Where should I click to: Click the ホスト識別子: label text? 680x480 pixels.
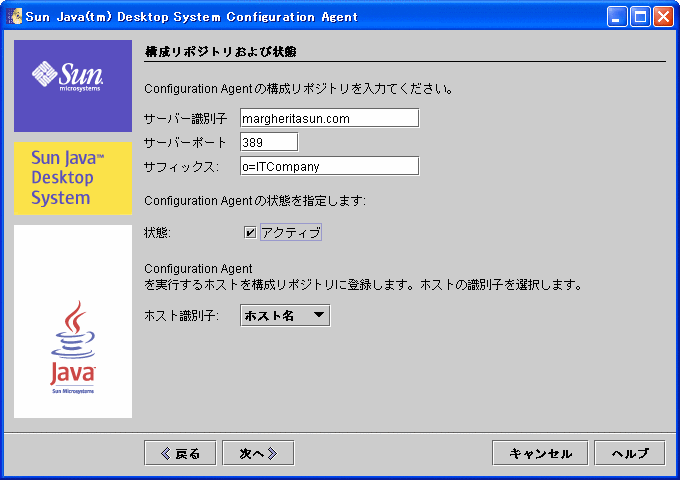point(181,316)
